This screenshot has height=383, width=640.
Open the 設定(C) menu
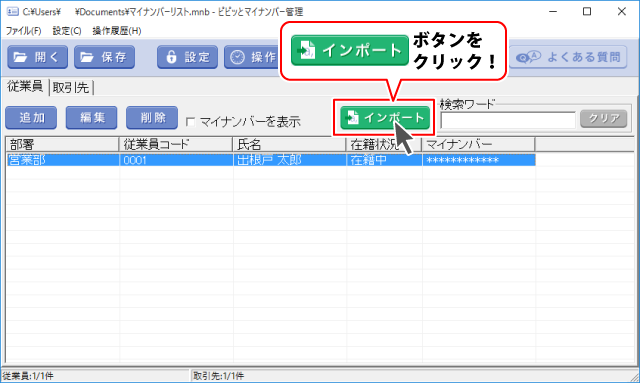pos(67,31)
